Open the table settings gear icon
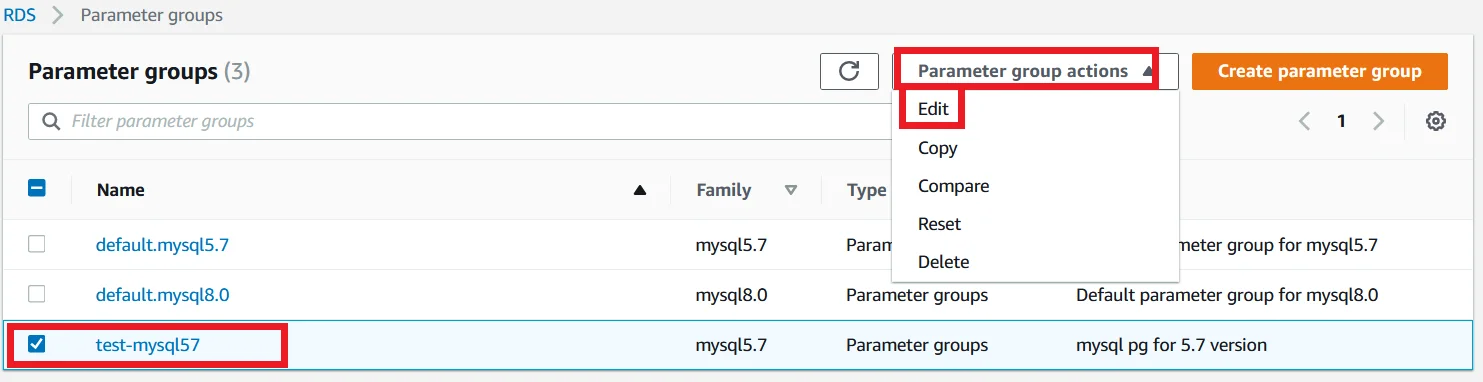1483x382 pixels. (x=1436, y=121)
